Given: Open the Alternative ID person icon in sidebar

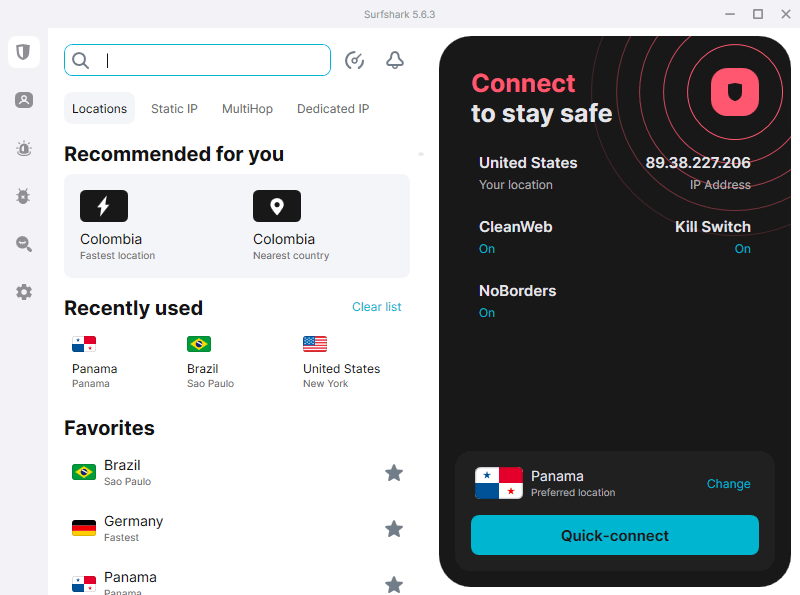Looking at the screenshot, I should 23,100.
